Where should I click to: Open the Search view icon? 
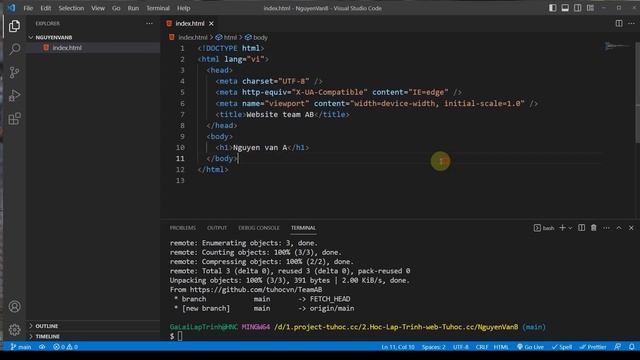click(14, 49)
